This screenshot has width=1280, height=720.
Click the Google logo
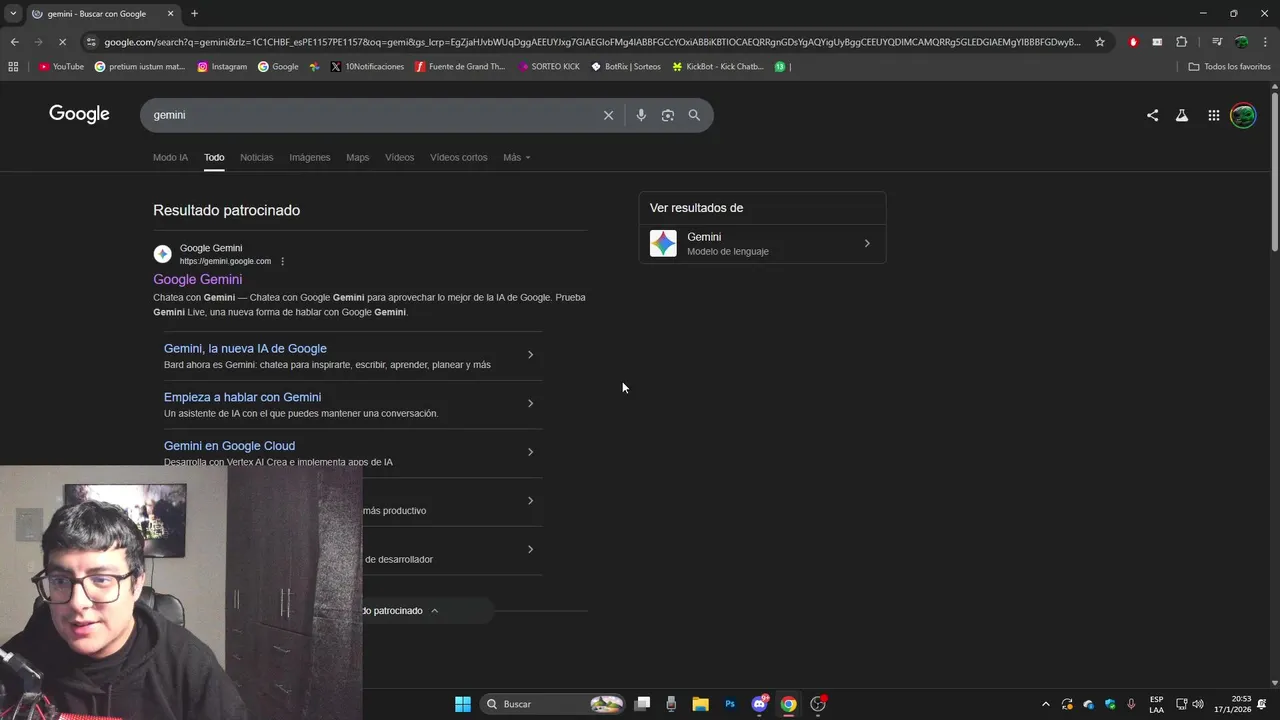pyautogui.click(x=79, y=114)
